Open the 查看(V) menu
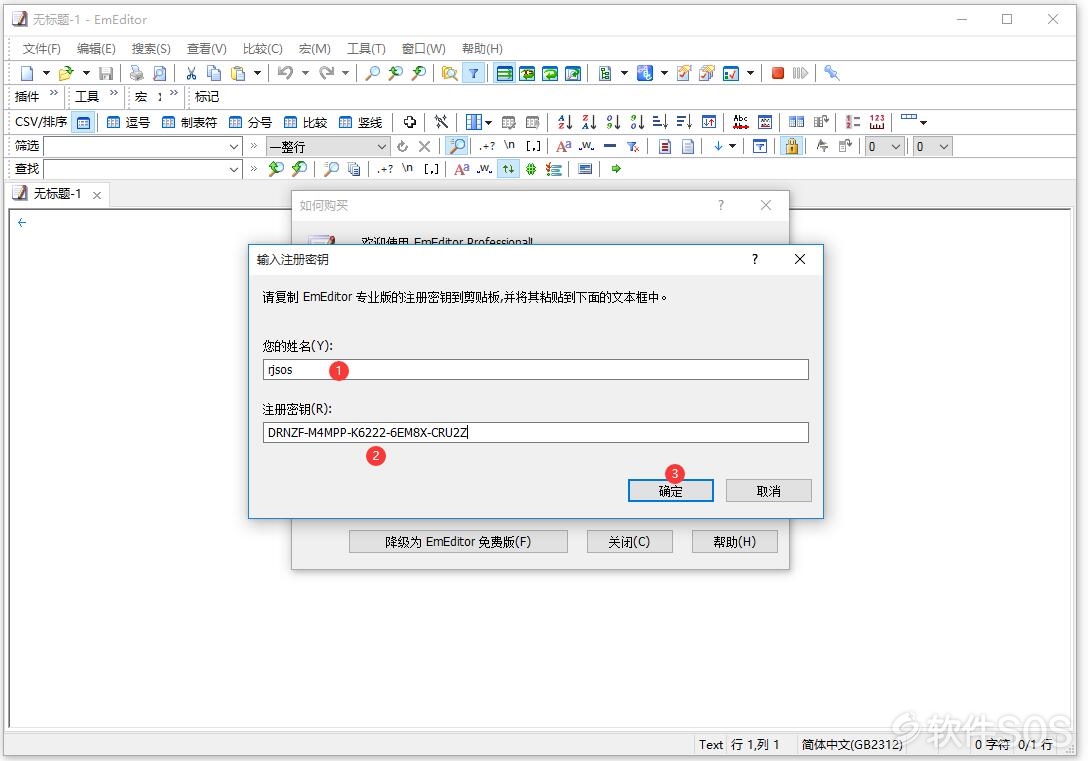Screen dimensions: 1088x761 pos(207,49)
